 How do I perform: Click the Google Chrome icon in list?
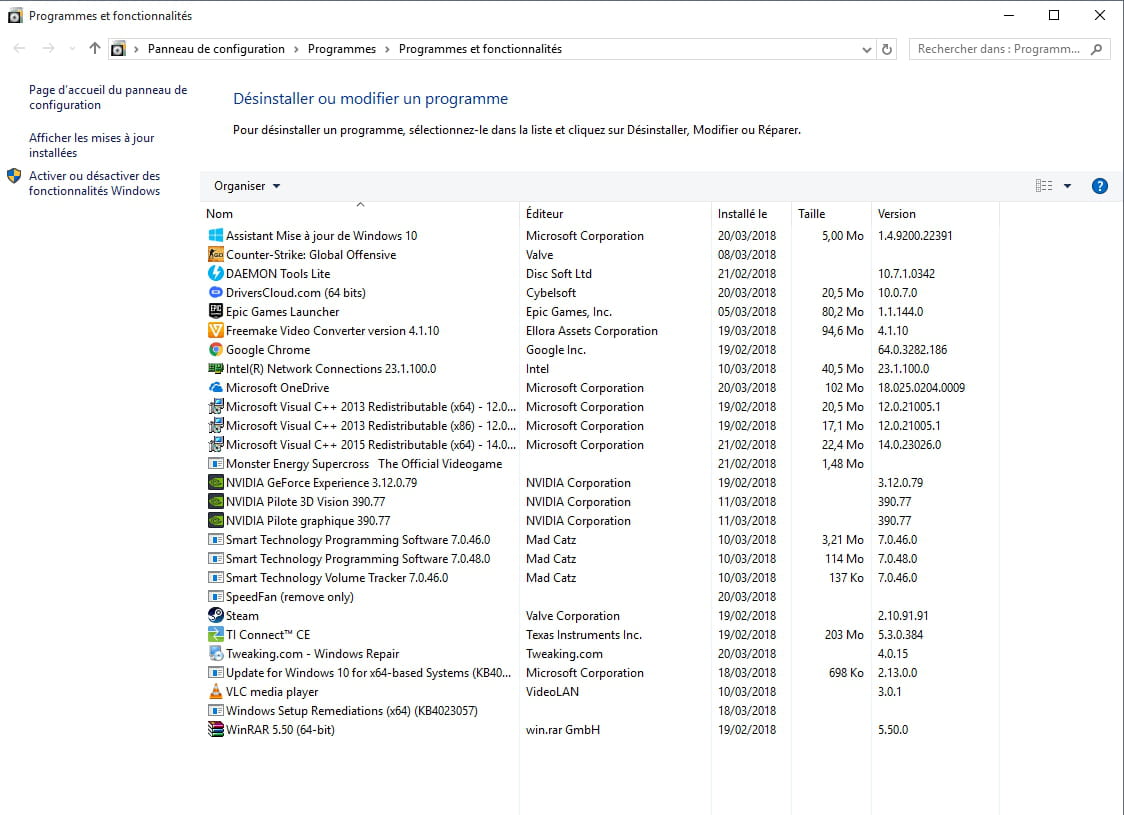pos(215,350)
